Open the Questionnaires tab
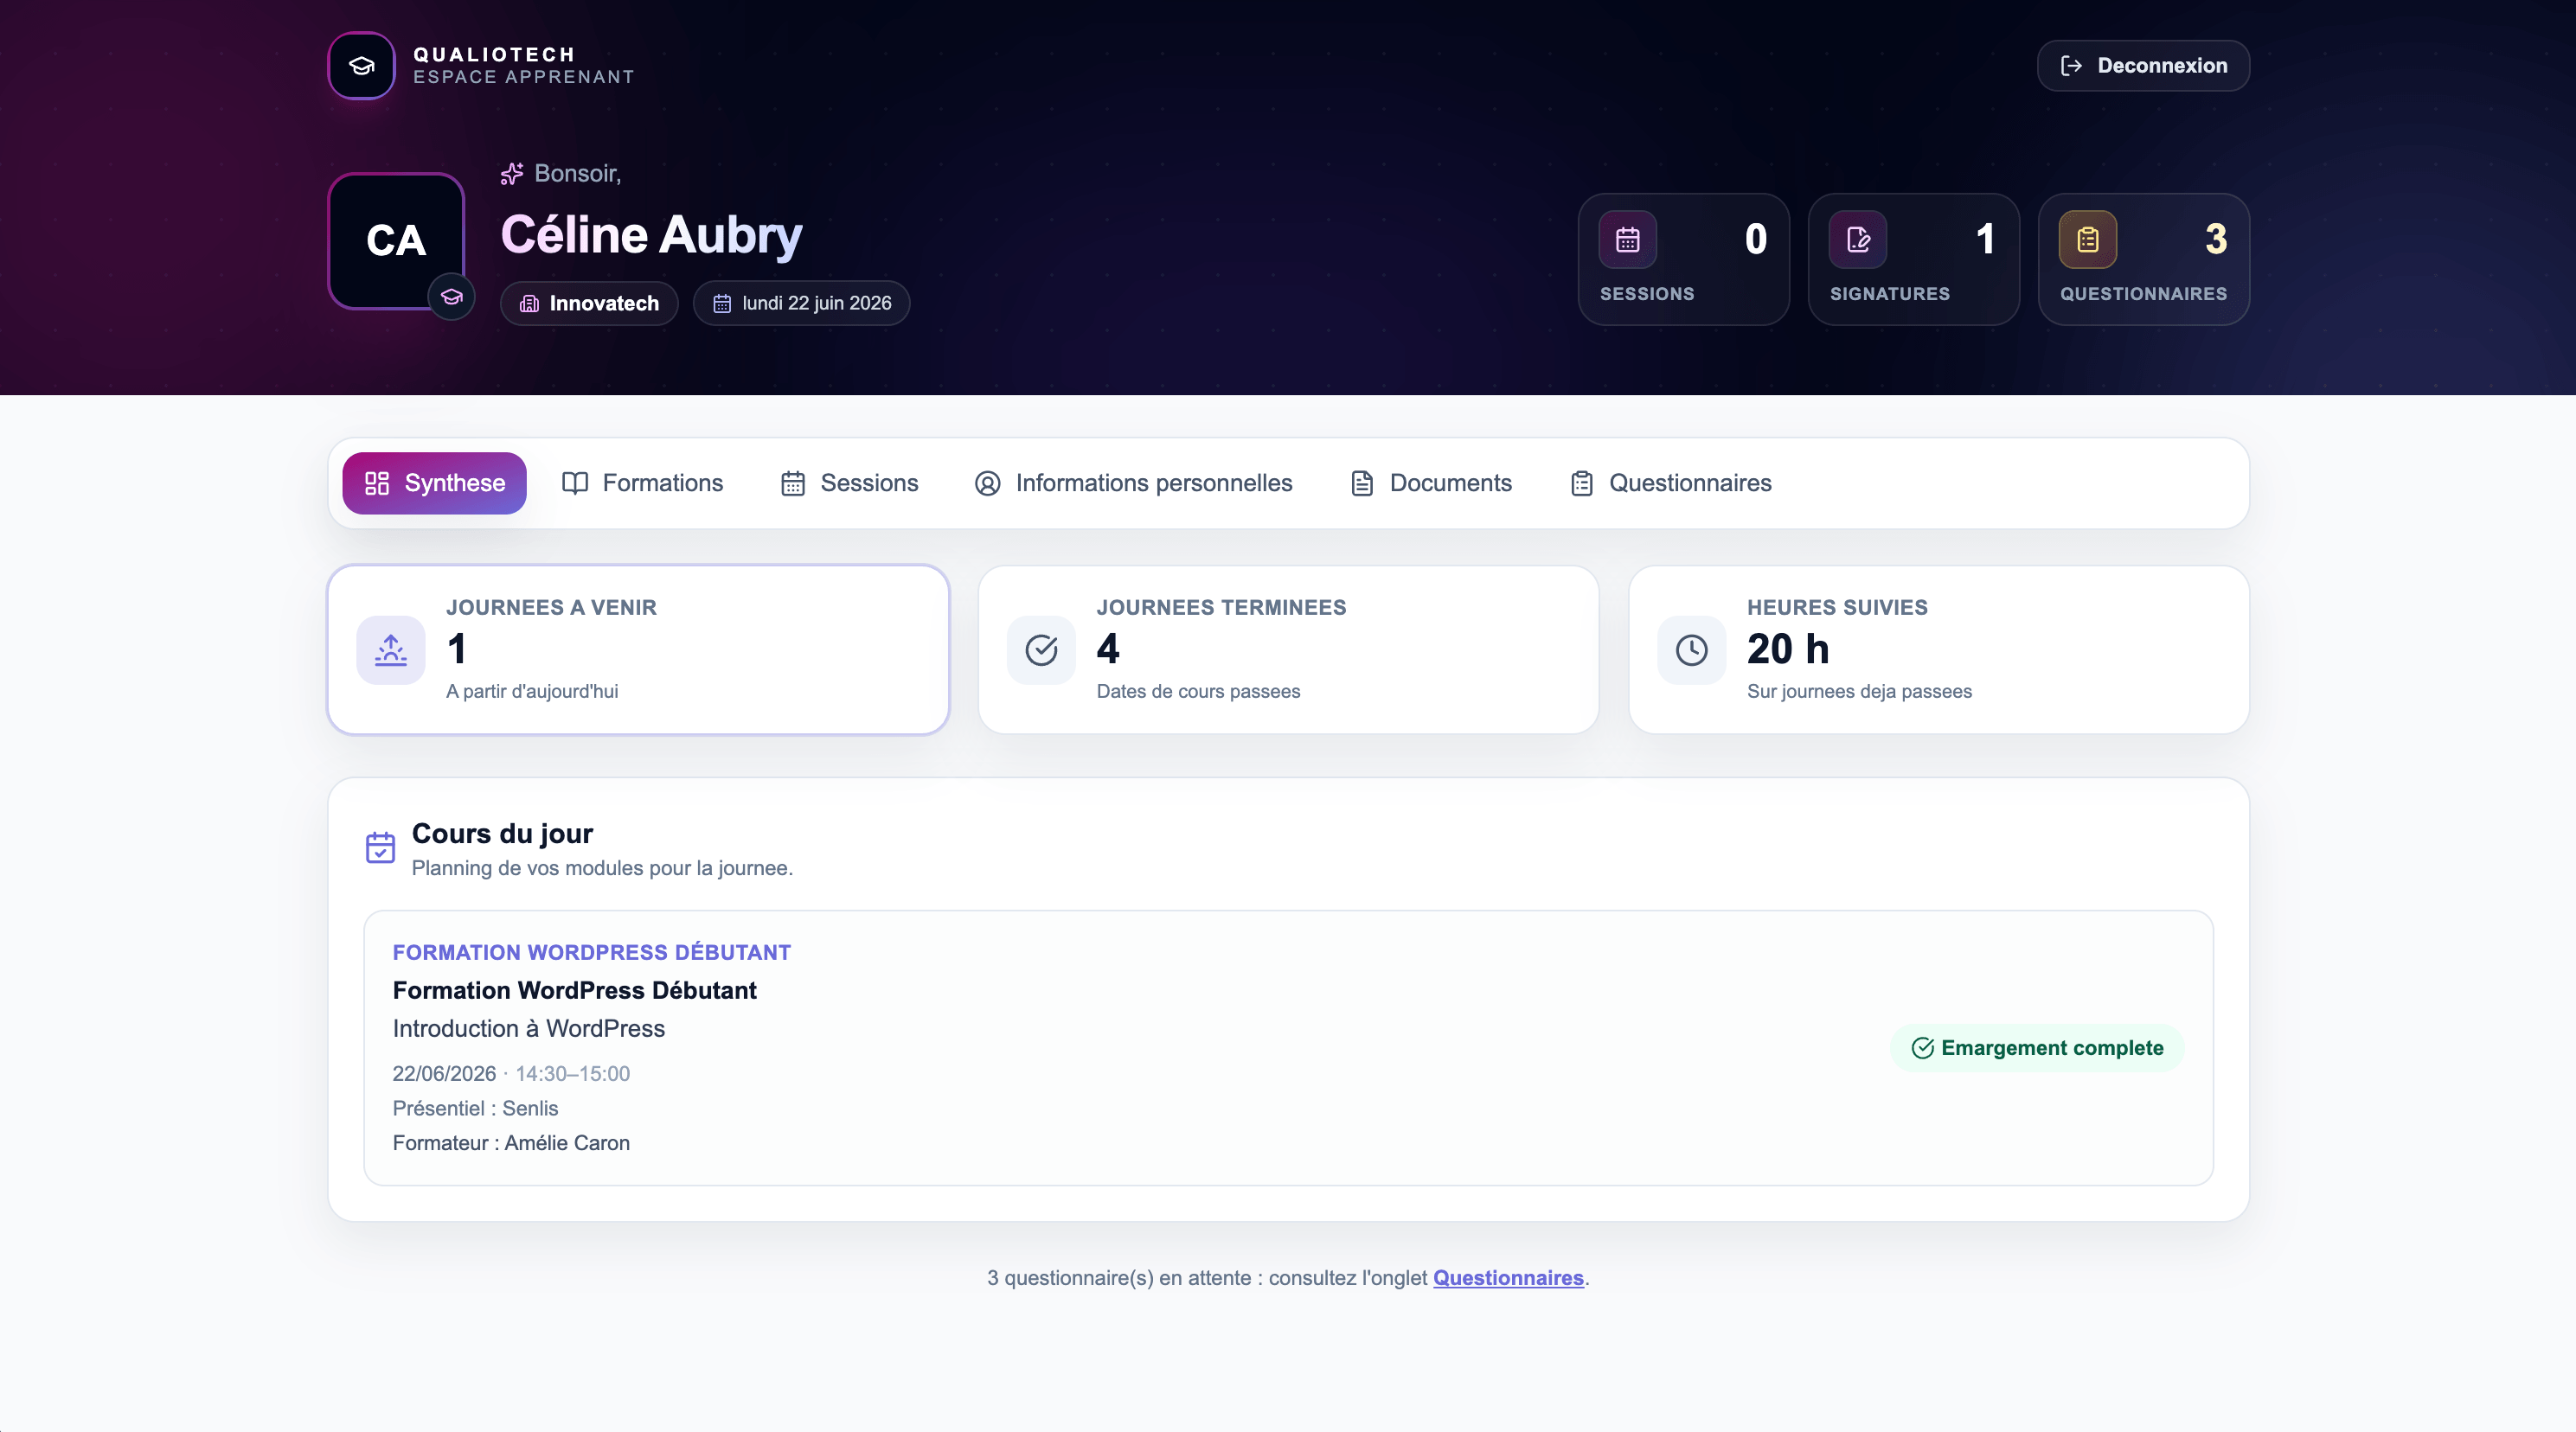Screen dimensions: 2576x1432 [1671, 483]
